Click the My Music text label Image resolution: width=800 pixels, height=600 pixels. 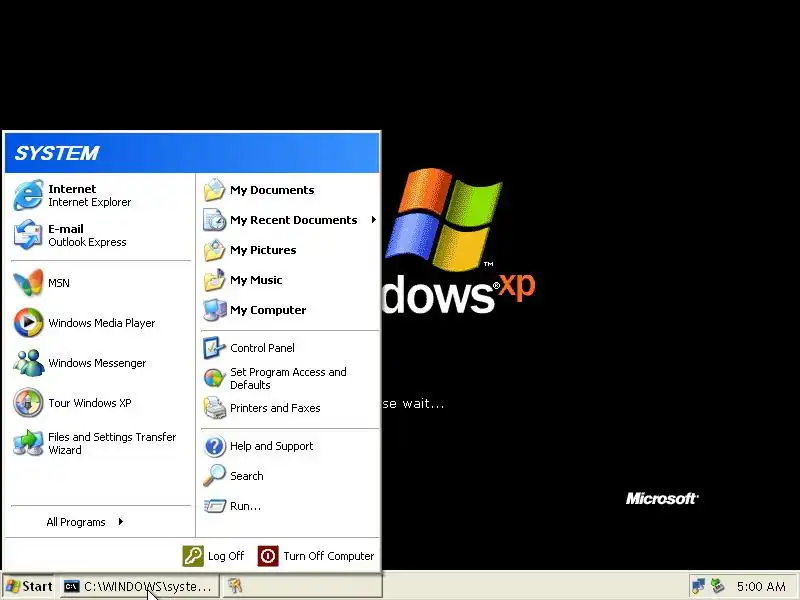[x=256, y=280]
